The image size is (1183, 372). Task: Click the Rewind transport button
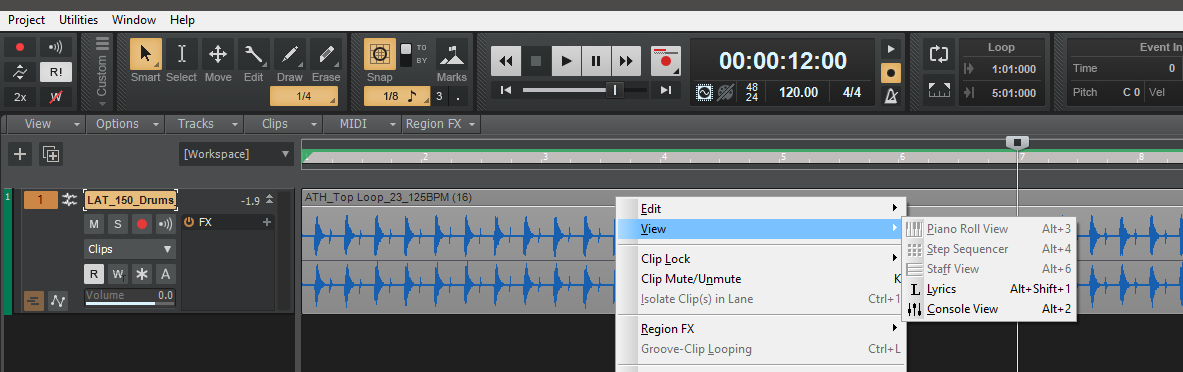click(506, 61)
